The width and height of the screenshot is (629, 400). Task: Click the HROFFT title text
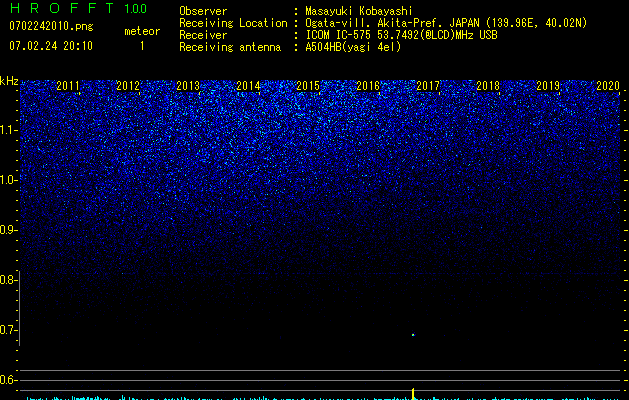62,8
